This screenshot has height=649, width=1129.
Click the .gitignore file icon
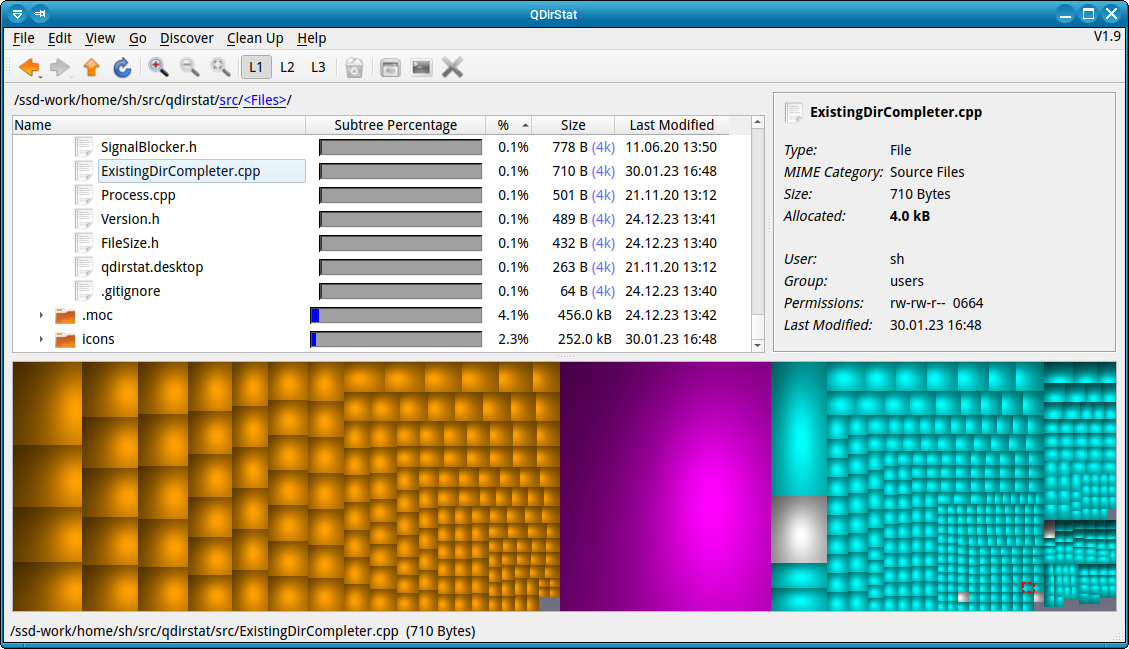click(x=84, y=291)
